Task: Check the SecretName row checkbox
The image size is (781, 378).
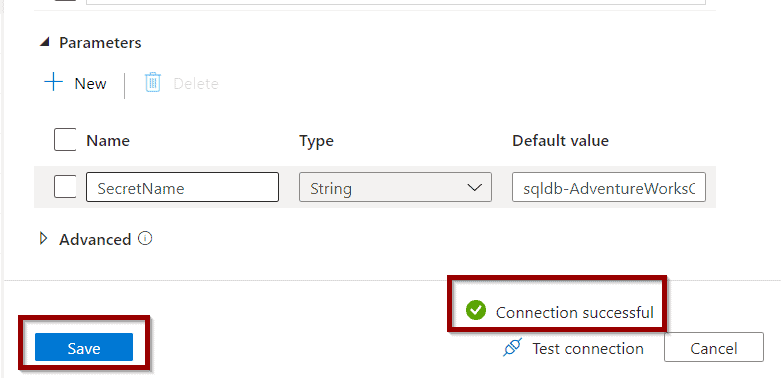Action: pos(65,187)
